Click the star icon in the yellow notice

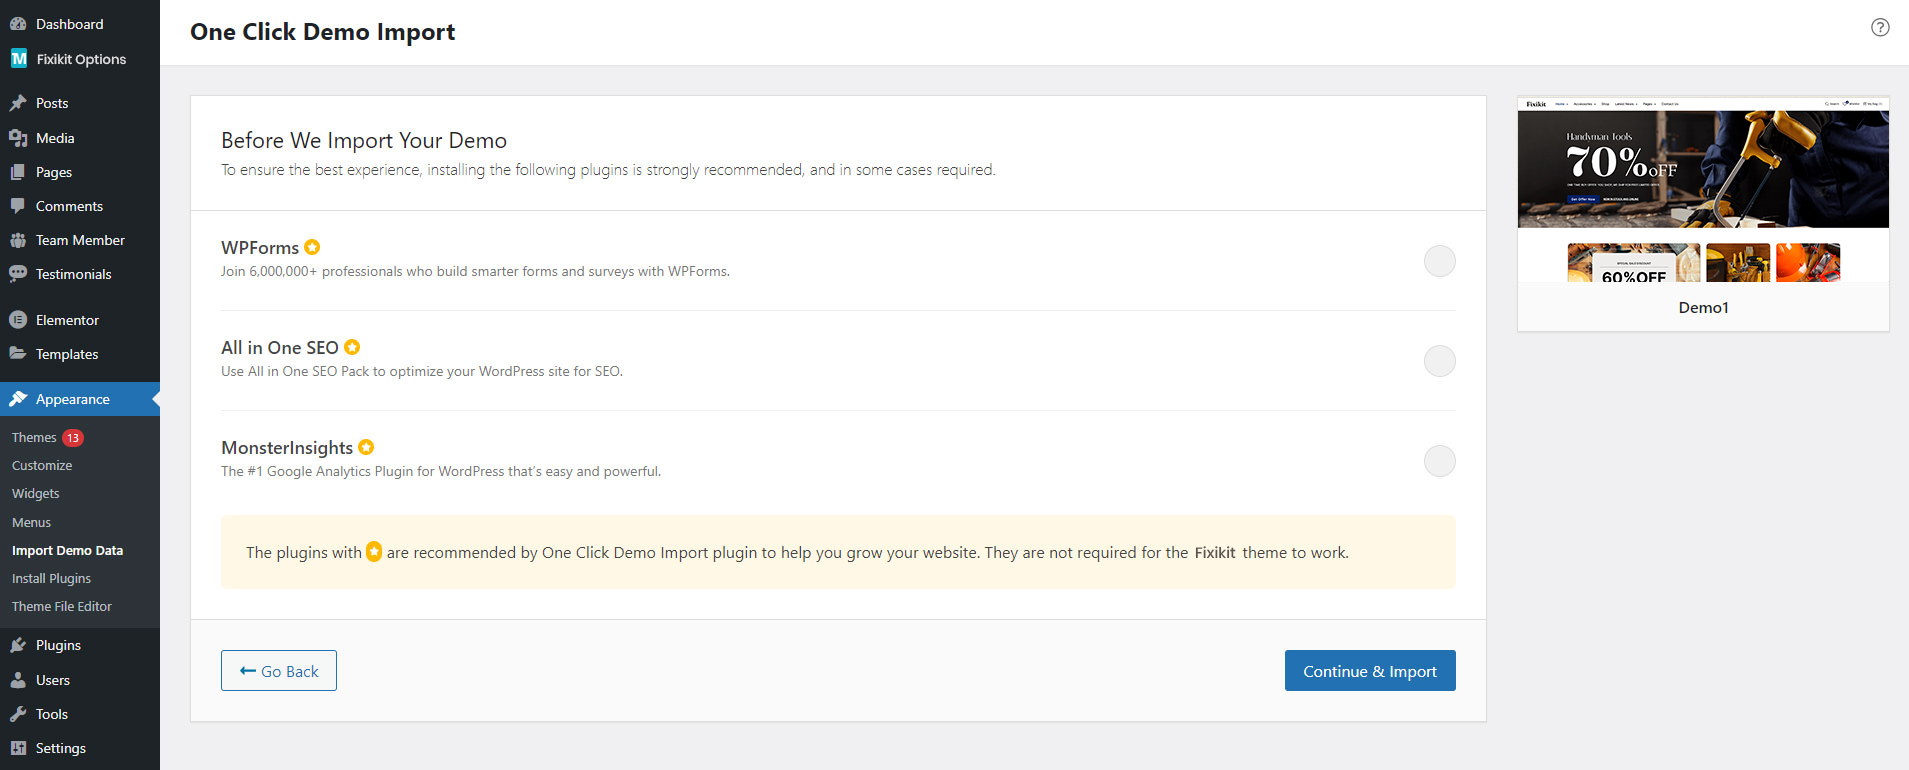click(x=374, y=552)
